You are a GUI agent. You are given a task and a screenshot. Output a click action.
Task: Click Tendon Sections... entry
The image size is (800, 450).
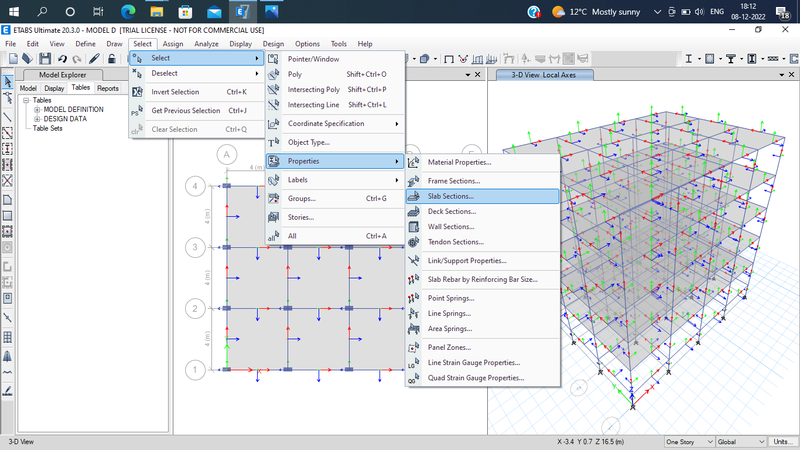point(483,242)
